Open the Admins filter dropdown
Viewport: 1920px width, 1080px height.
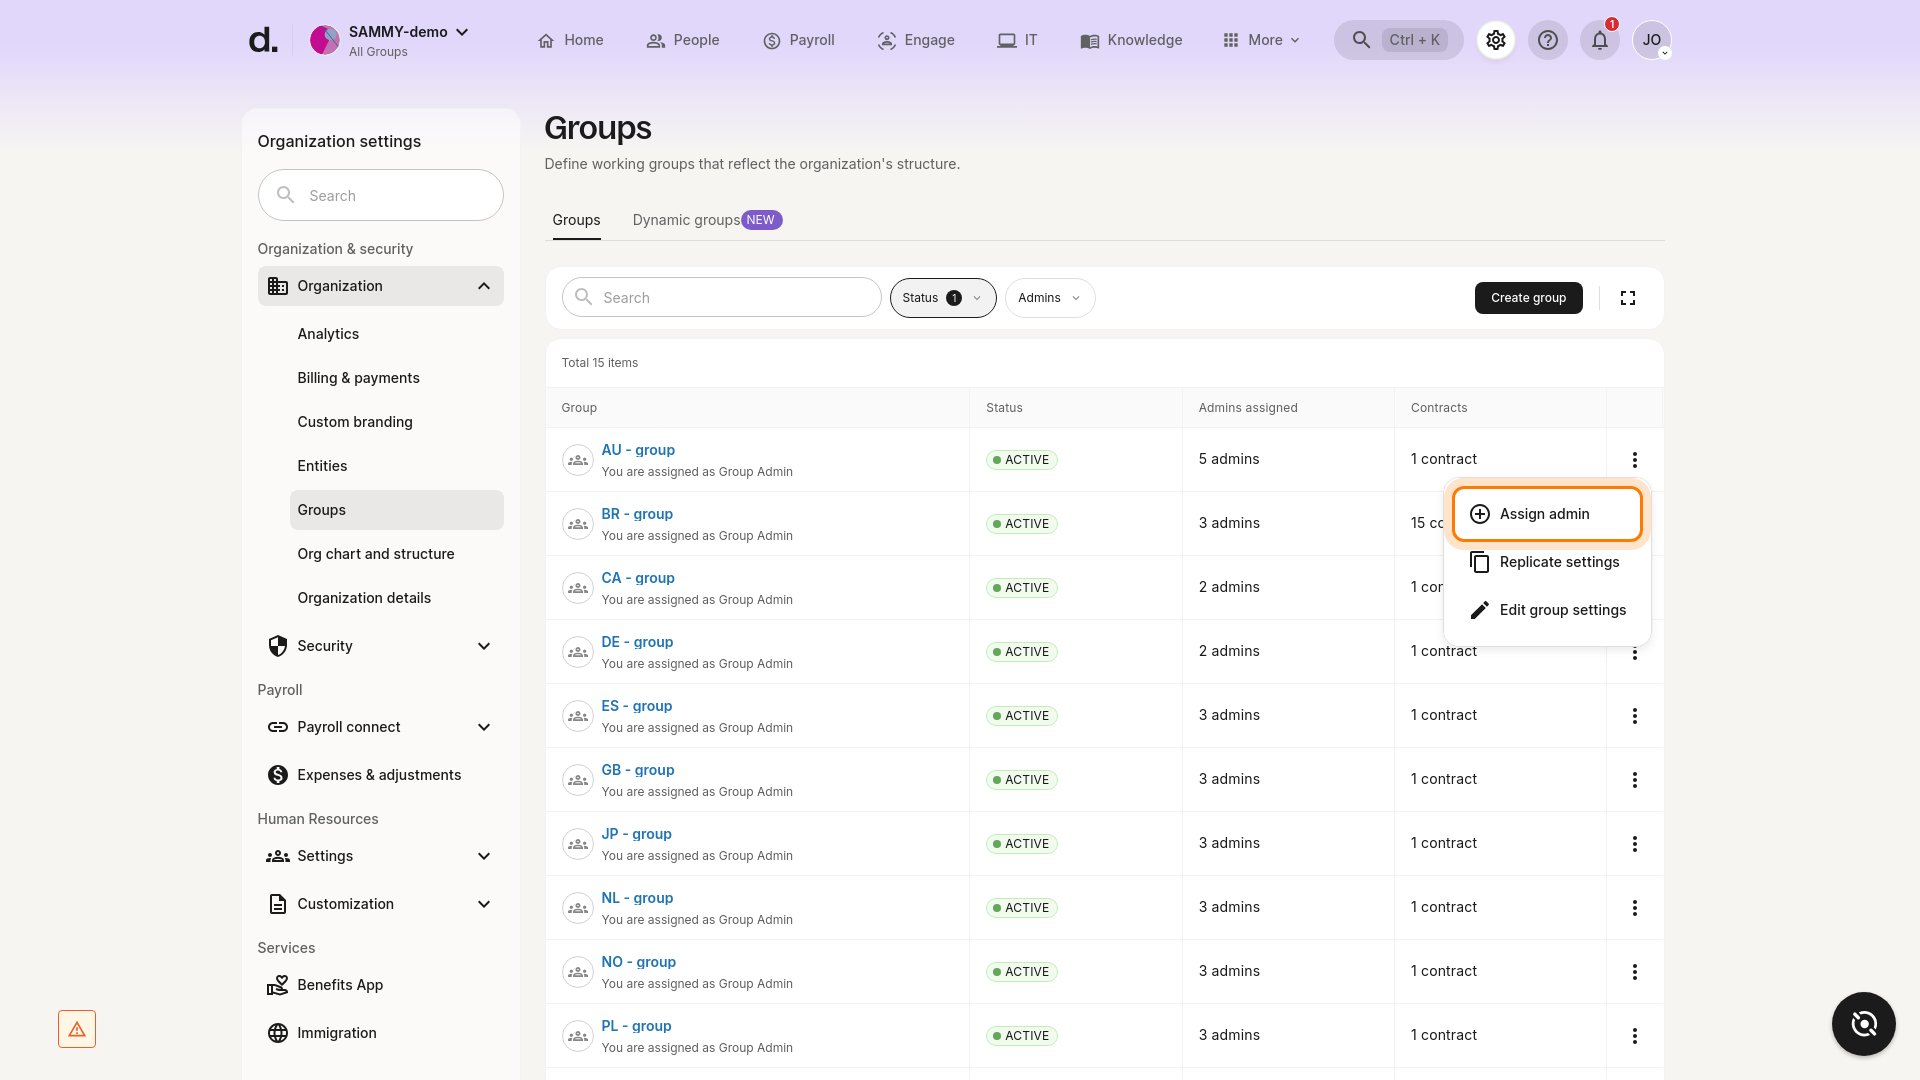pos(1048,297)
